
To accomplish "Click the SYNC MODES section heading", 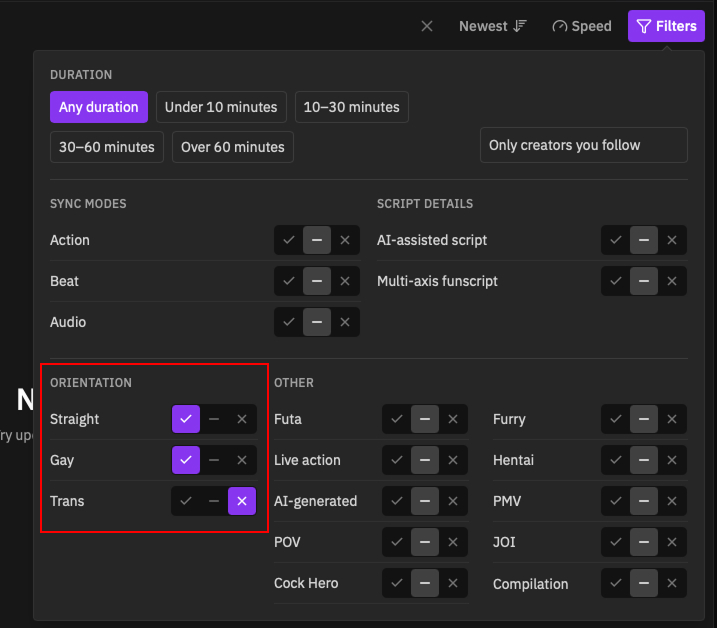I will (x=88, y=204).
